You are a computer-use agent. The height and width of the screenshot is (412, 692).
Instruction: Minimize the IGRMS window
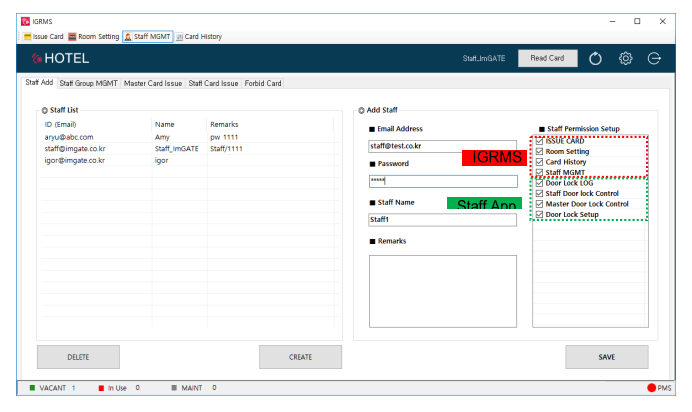[613, 21]
